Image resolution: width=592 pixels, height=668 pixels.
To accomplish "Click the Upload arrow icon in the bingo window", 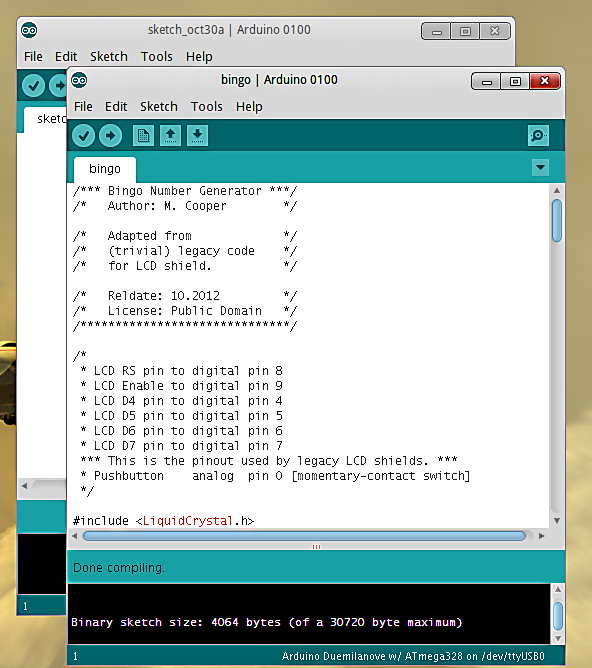I will (110, 136).
